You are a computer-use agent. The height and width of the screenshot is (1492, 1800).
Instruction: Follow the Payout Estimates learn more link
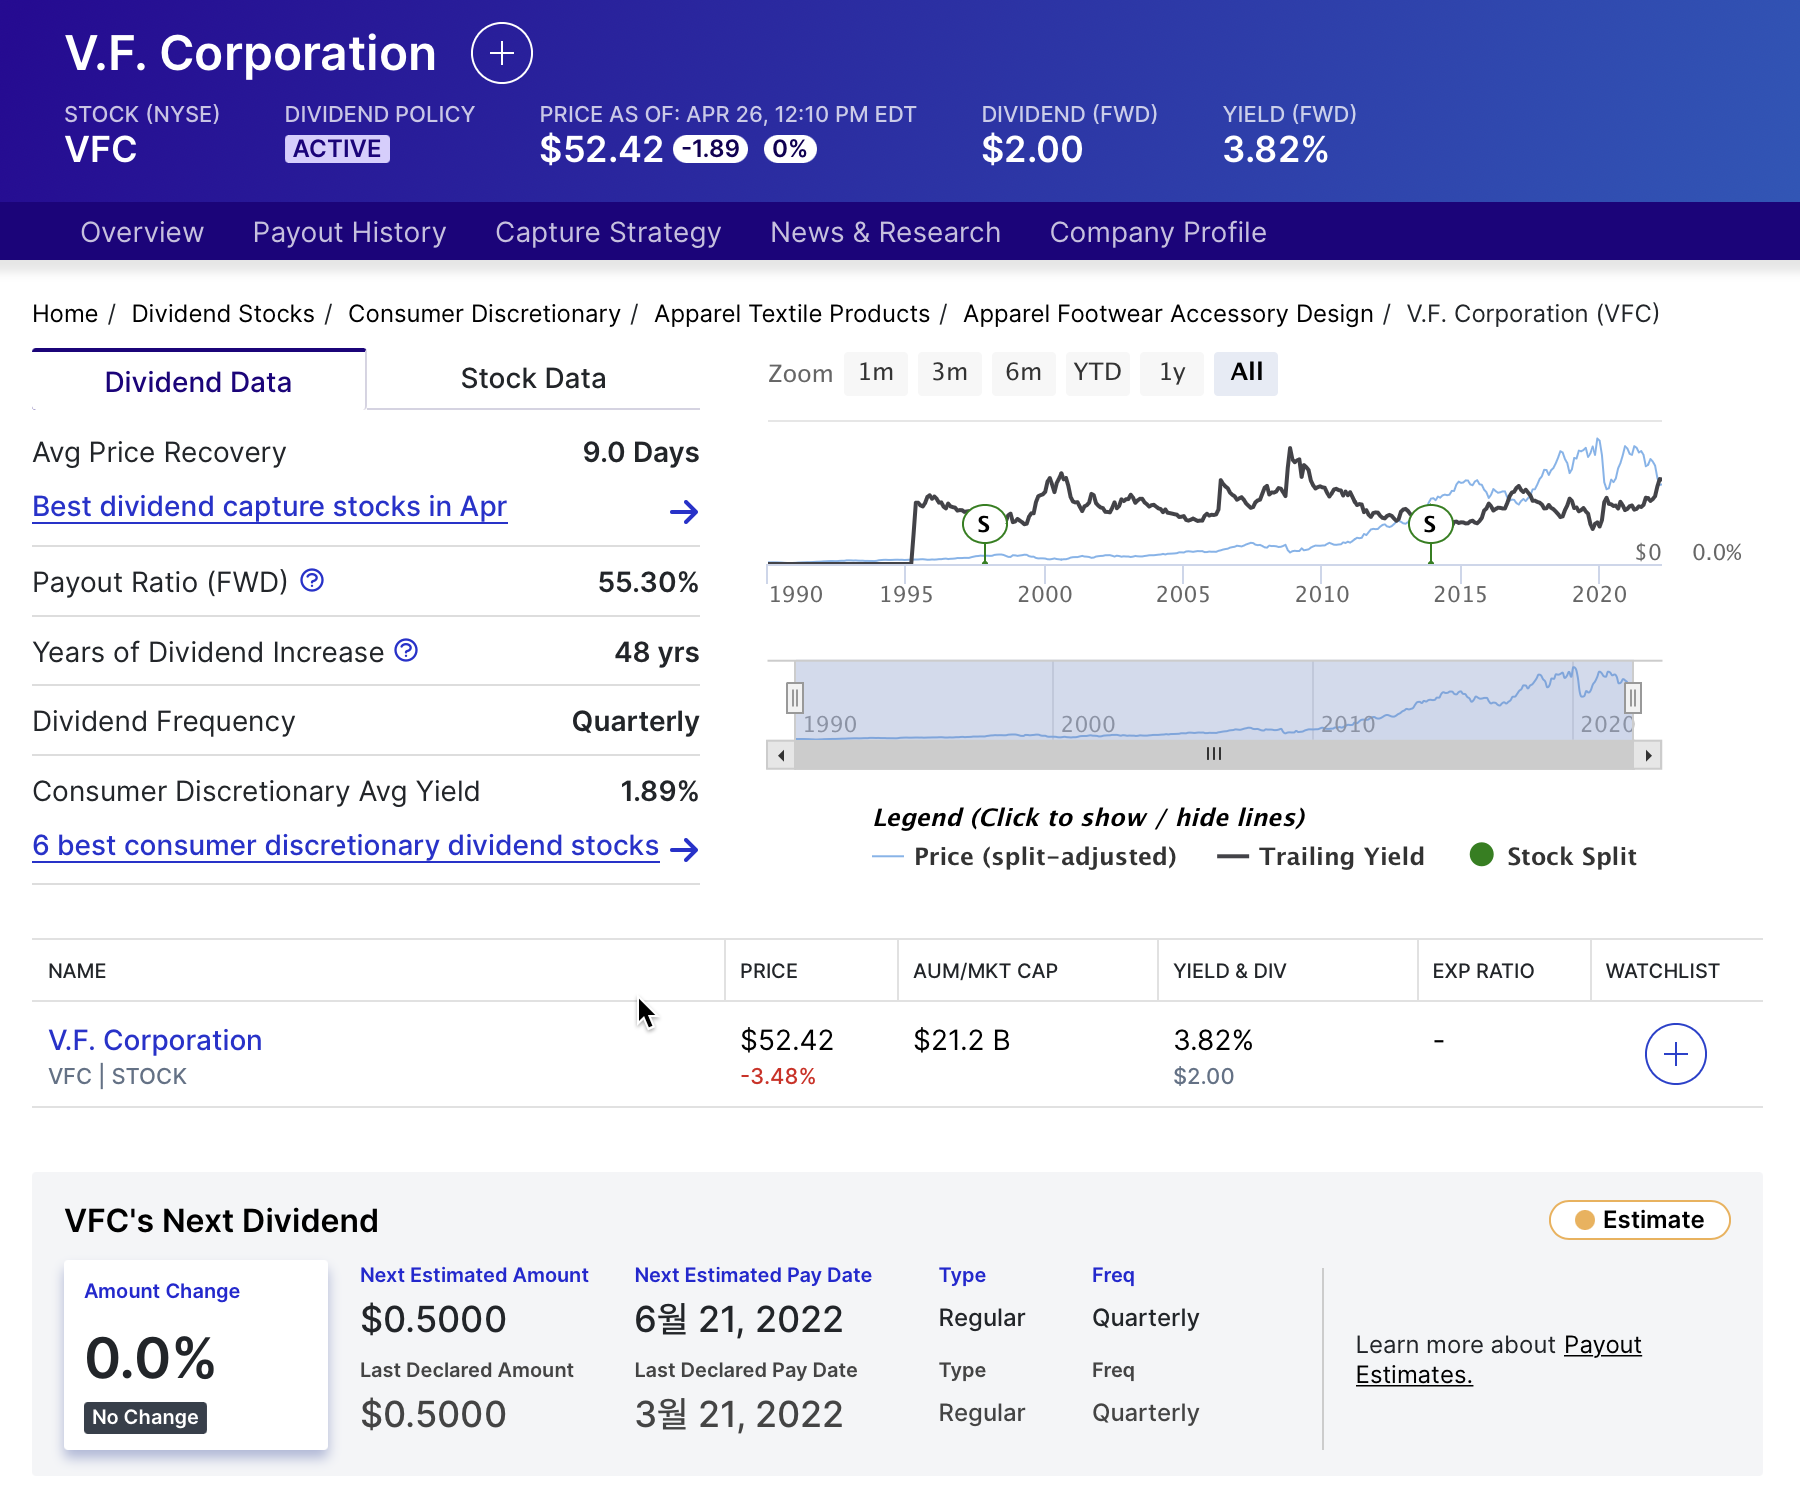(1603, 1345)
